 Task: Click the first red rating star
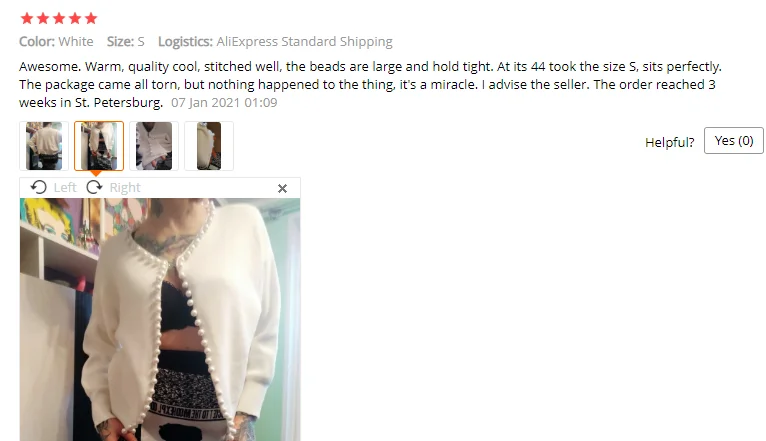tap(27, 19)
